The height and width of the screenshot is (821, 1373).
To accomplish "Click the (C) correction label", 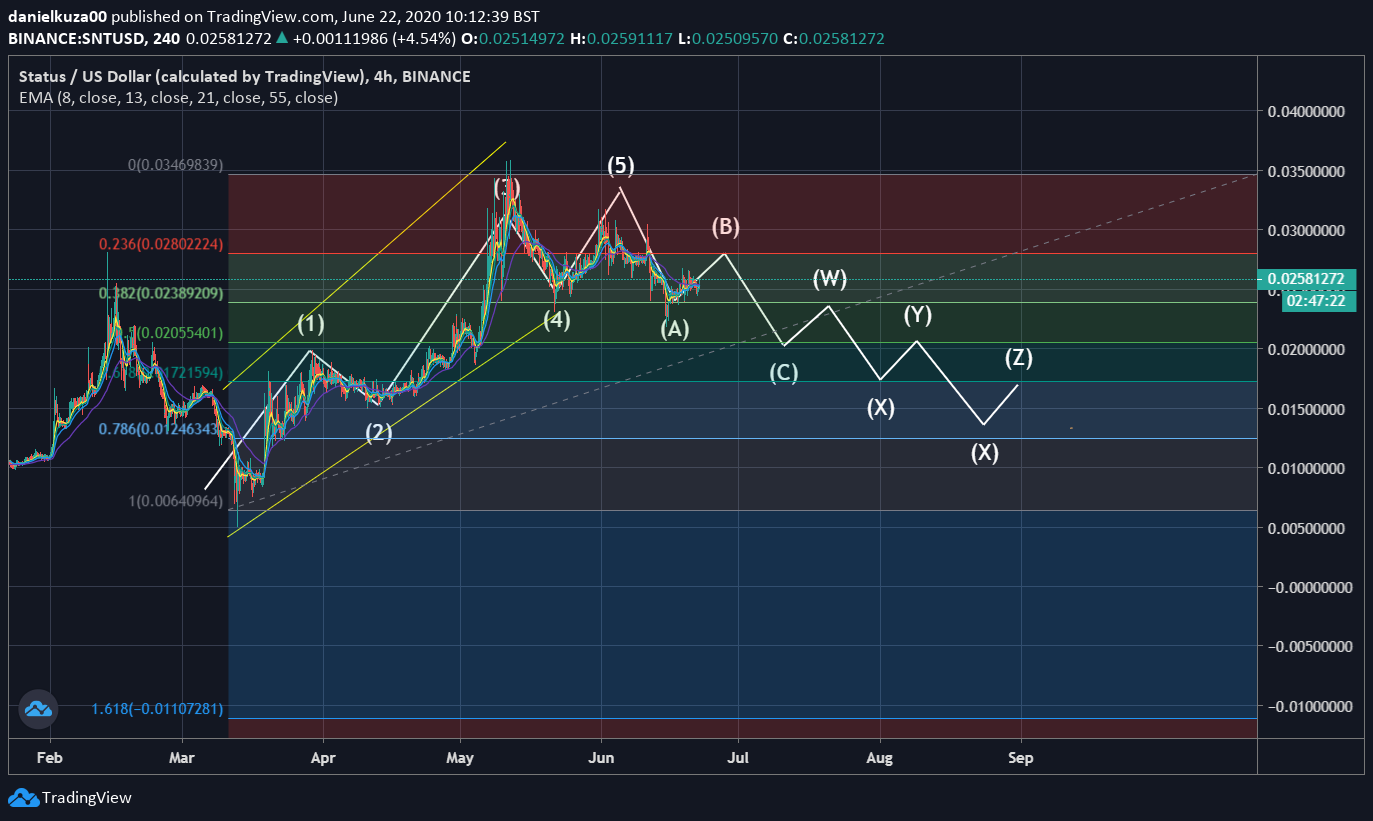I will [x=783, y=373].
